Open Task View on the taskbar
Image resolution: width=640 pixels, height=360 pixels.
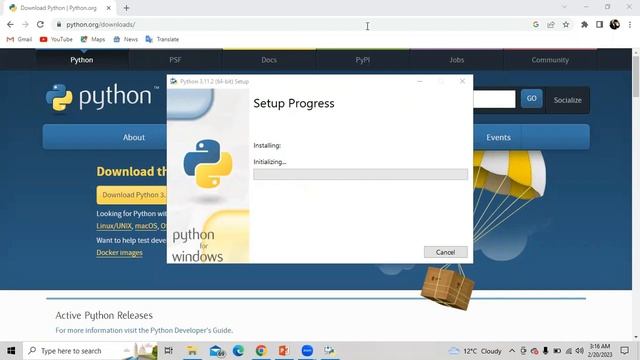pos(168,351)
